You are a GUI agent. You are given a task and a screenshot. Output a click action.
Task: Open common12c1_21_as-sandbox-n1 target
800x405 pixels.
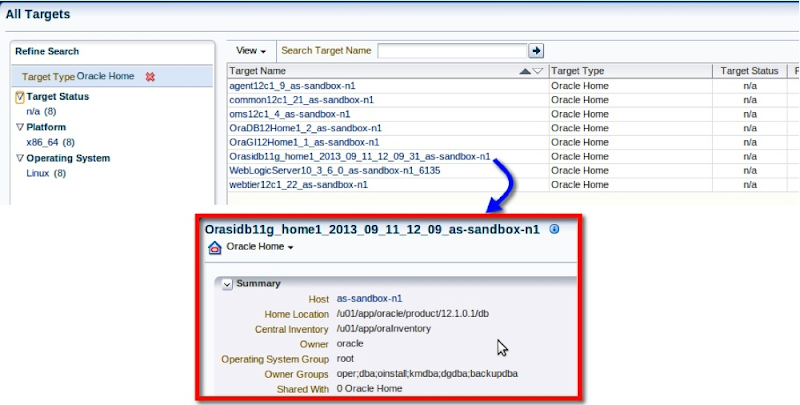pyautogui.click(x=302, y=100)
